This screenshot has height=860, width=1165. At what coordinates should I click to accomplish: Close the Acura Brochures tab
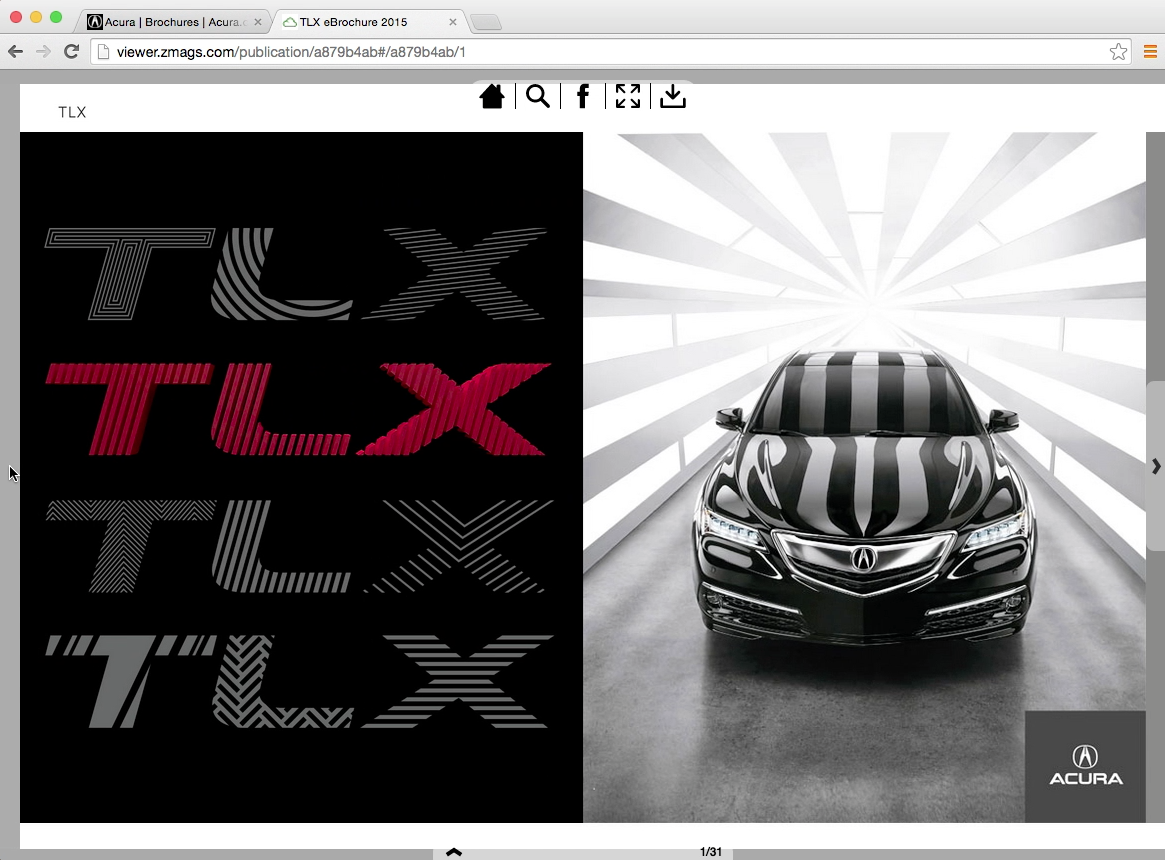258,22
